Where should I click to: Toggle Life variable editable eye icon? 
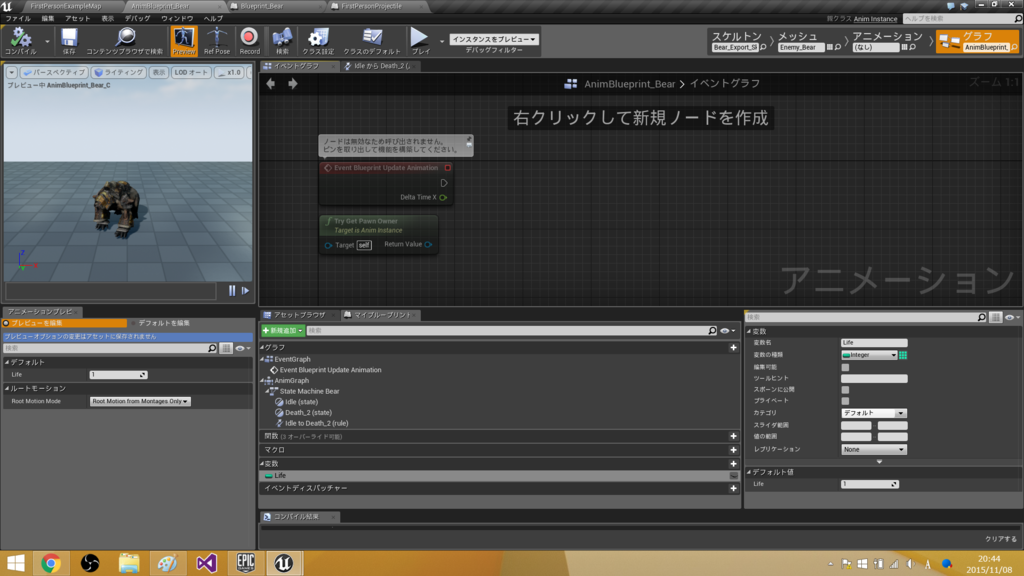[x=733, y=476]
